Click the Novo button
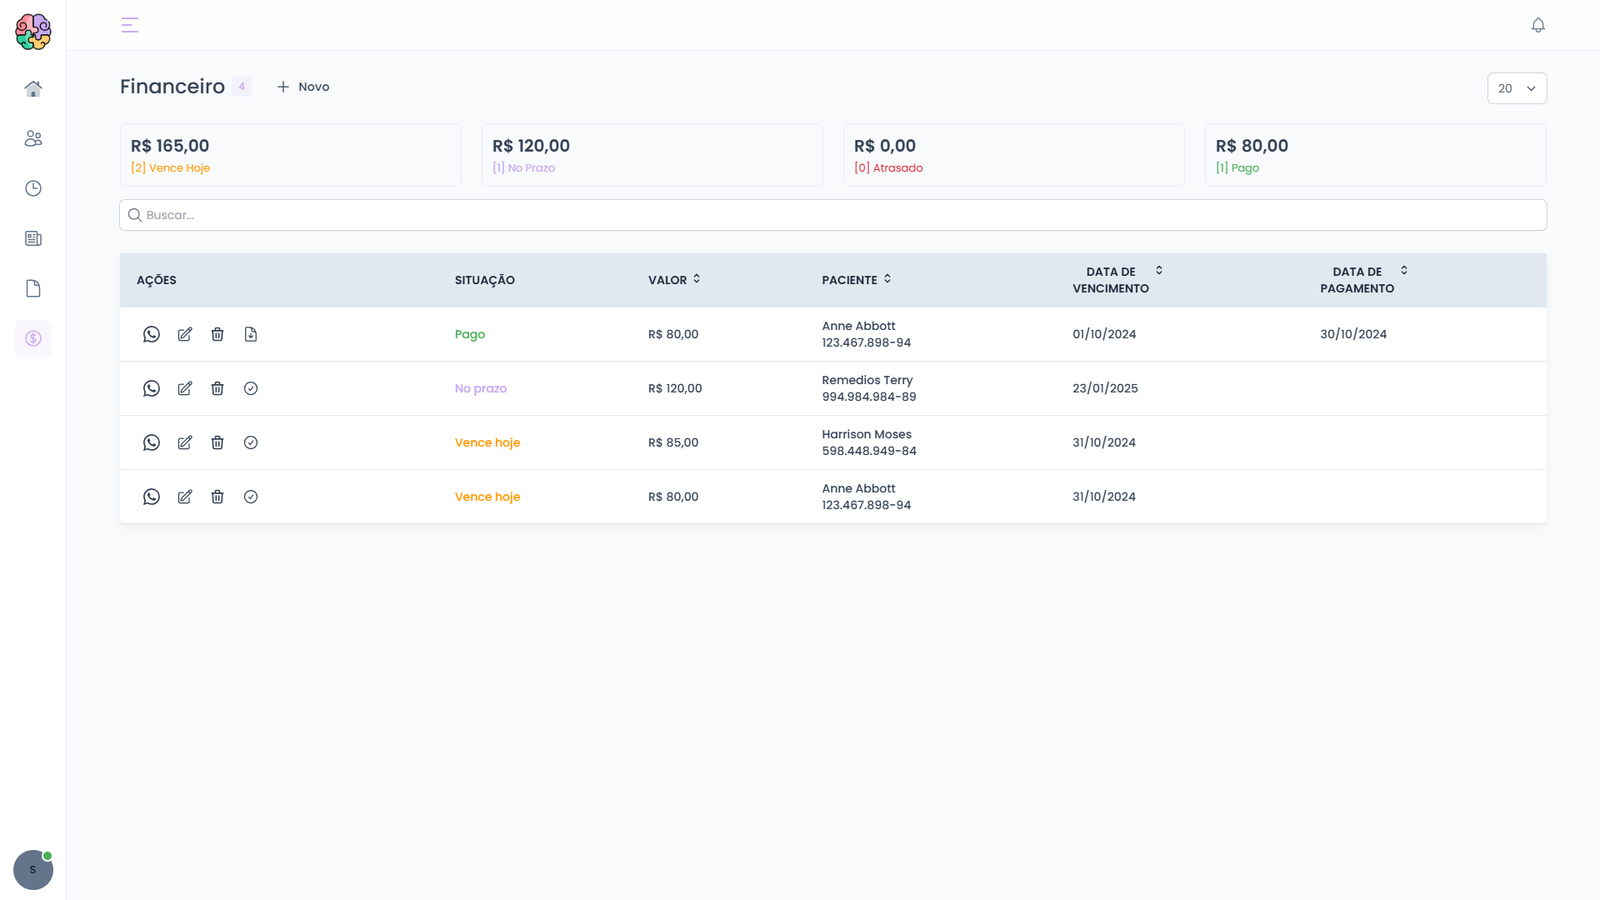This screenshot has width=1600, height=900. tap(303, 87)
